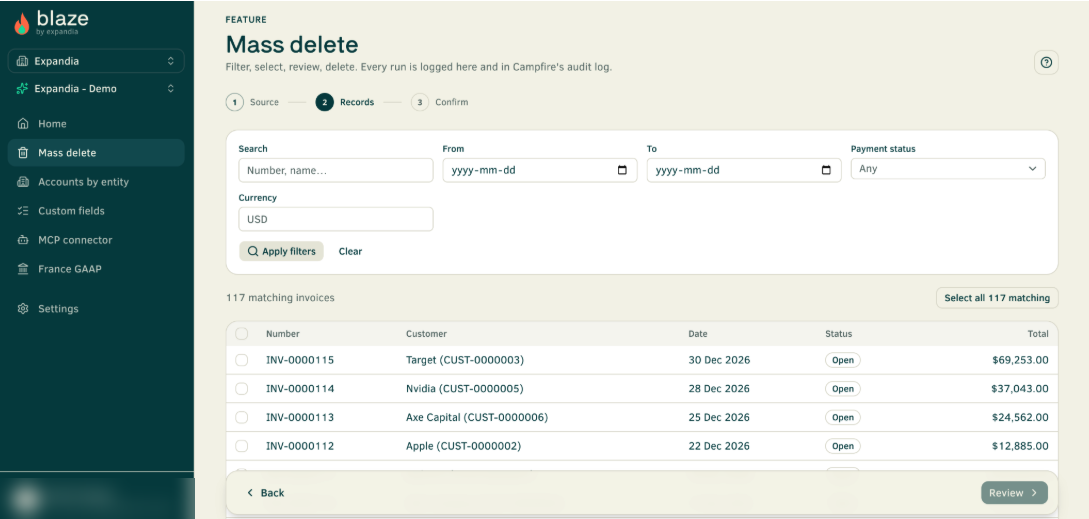1089x519 pixels.
Task: Click customer Apple (CUST-0000002)
Action: tap(463, 446)
